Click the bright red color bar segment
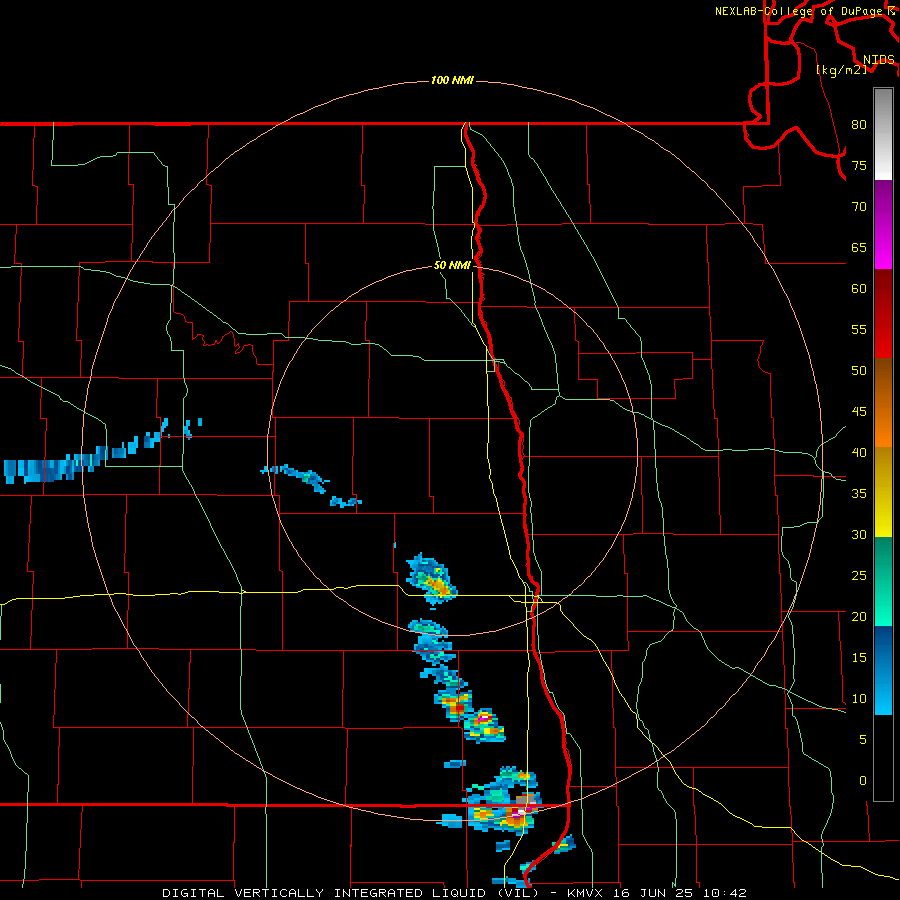 [883, 314]
